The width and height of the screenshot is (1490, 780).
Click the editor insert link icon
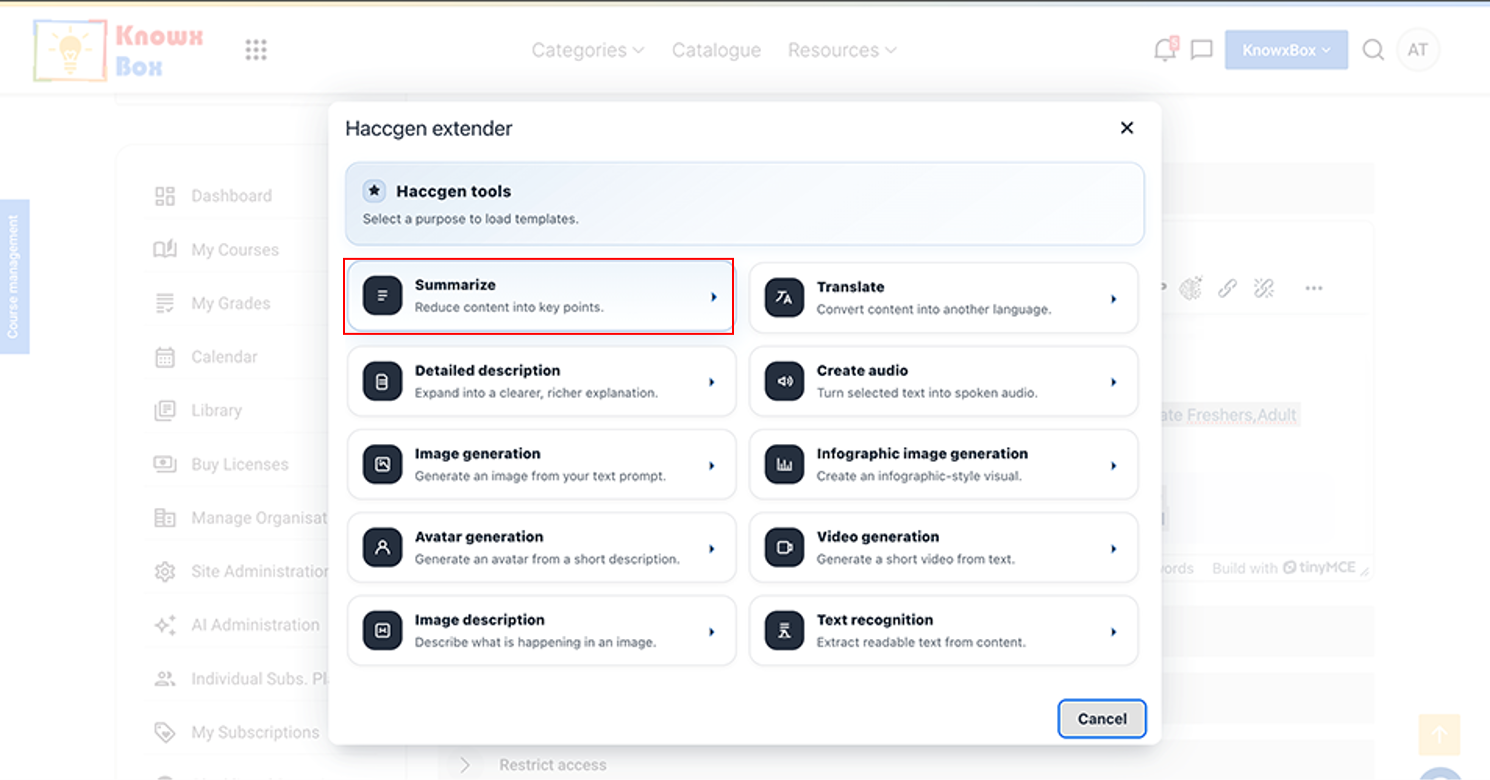coord(1227,288)
